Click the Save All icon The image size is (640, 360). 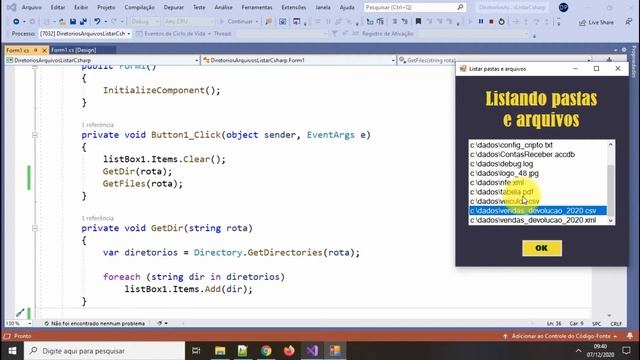83,21
